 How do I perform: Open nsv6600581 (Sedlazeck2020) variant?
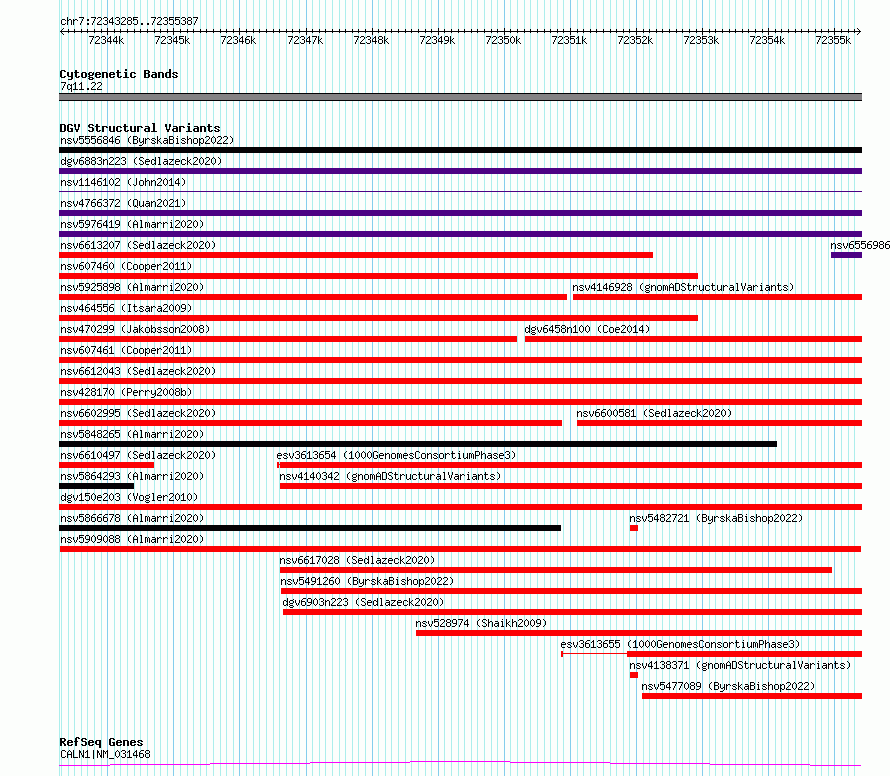654,413
